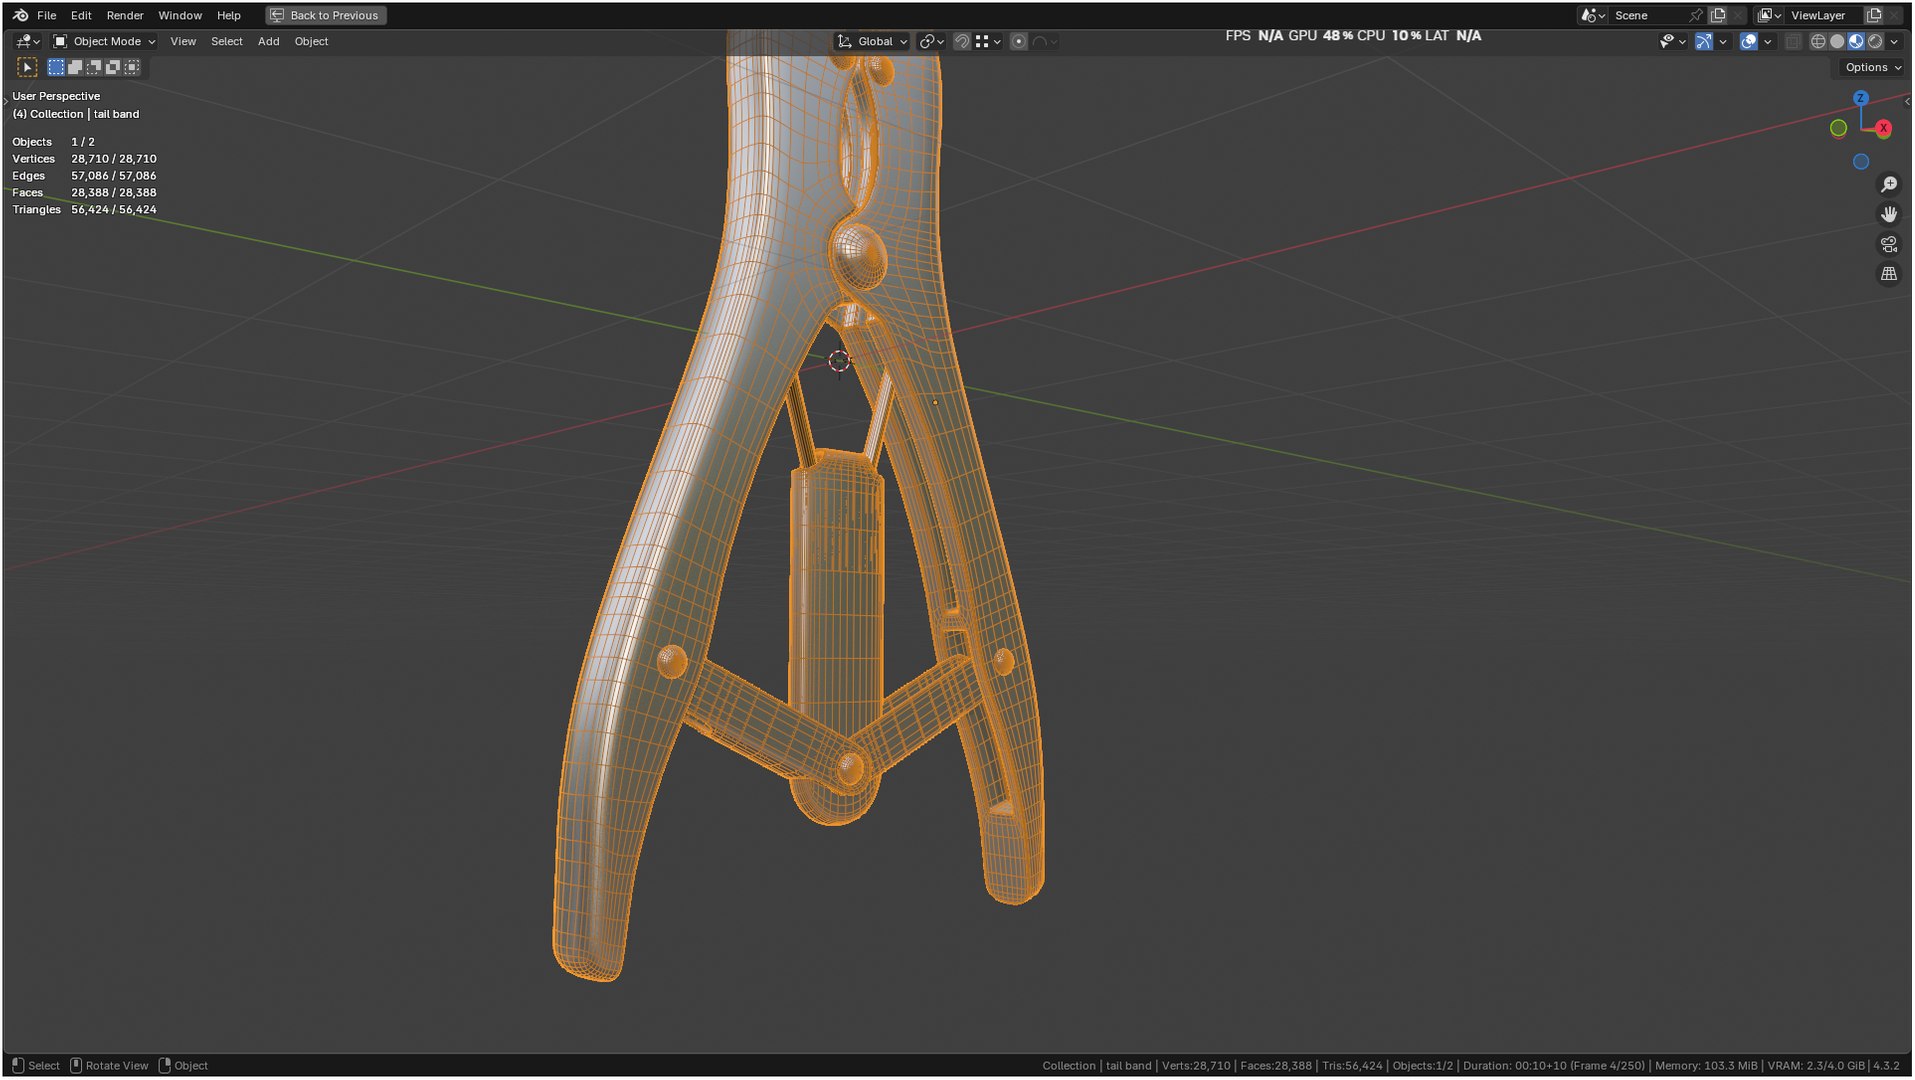Toggle viewport overlays visibility
Viewport: 1915px width, 1080px height.
[1748, 41]
